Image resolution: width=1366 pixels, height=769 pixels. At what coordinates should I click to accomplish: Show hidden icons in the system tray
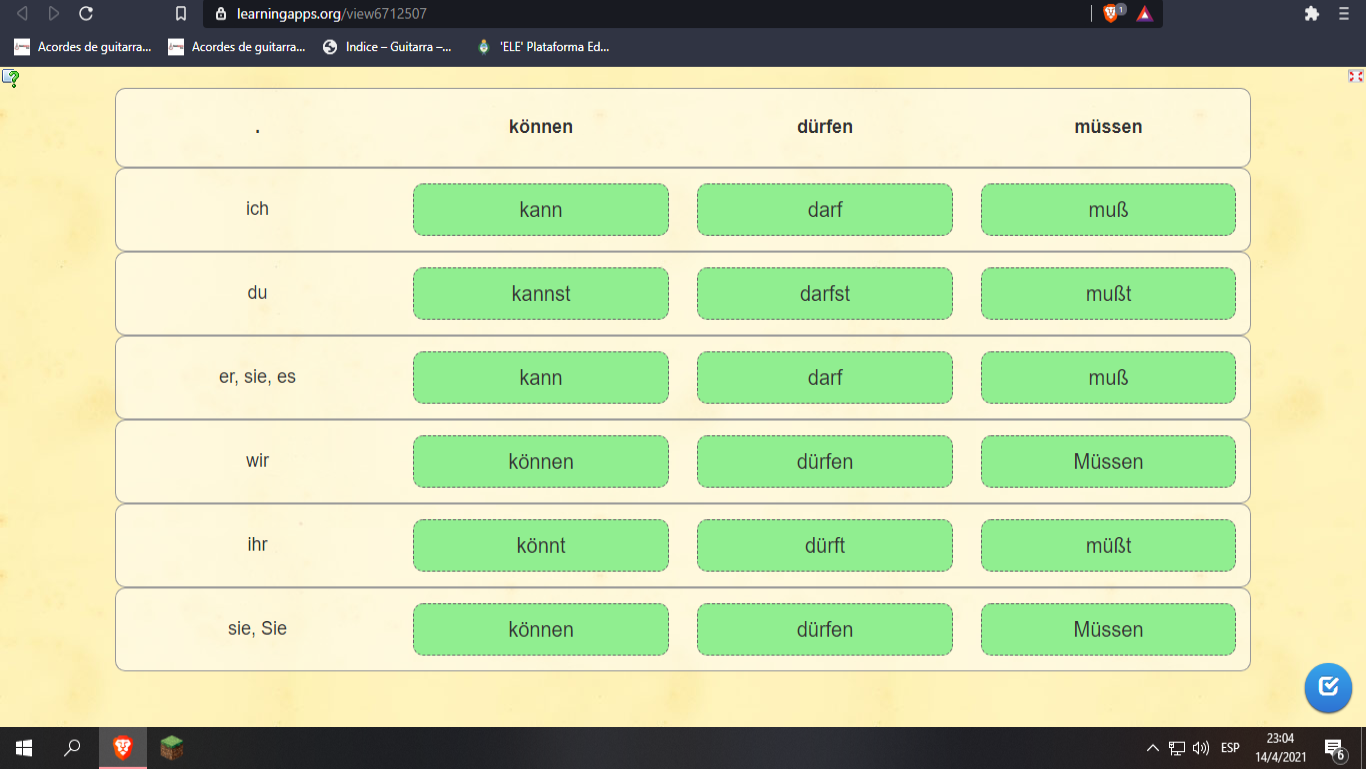pos(1153,748)
